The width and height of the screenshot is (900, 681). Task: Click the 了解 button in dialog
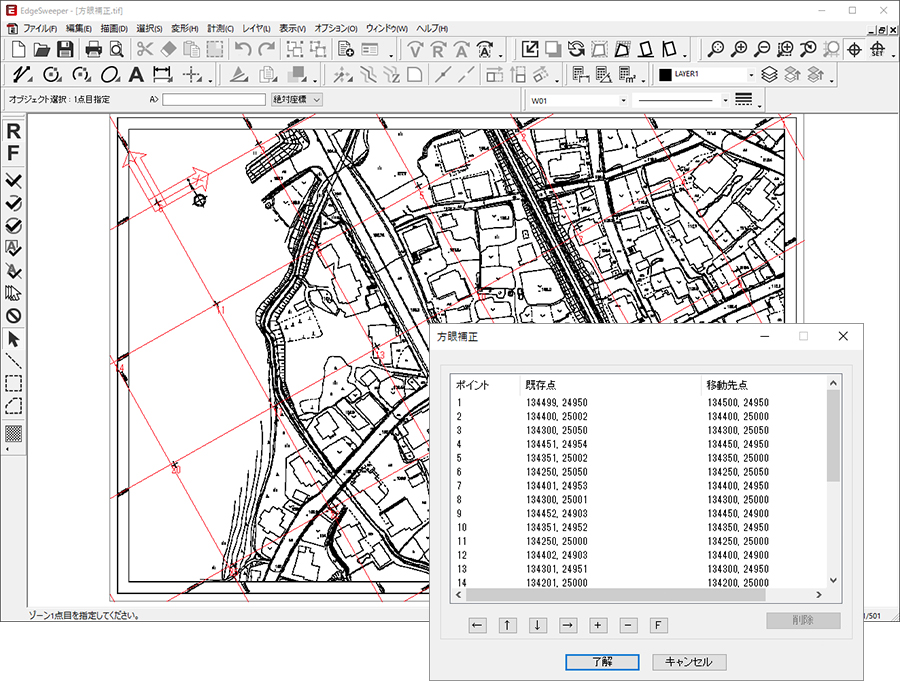(x=602, y=662)
